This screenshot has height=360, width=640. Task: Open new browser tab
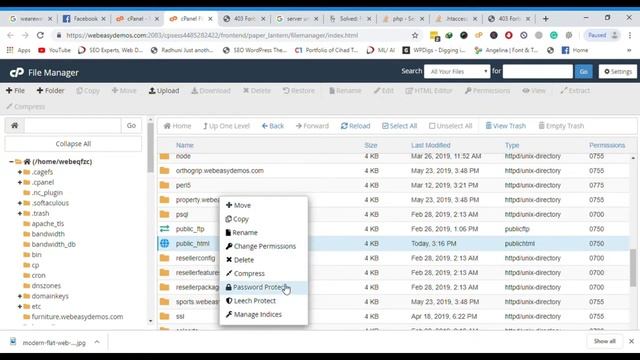point(546,19)
